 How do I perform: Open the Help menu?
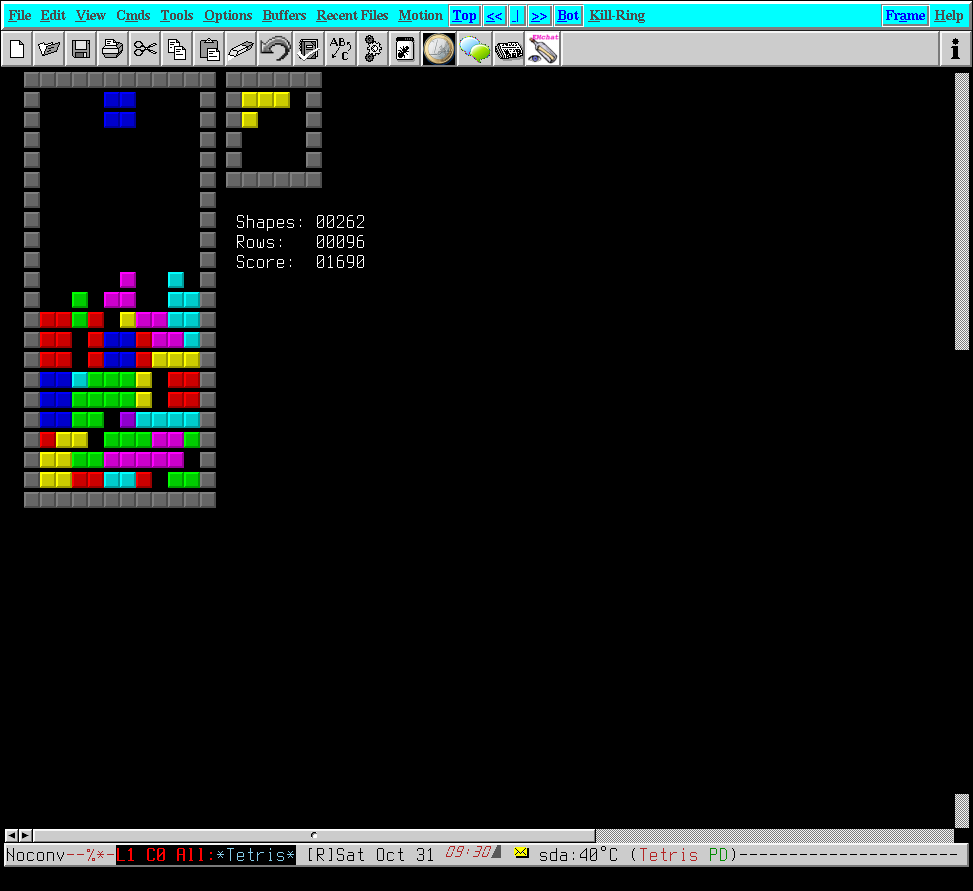(x=949, y=16)
